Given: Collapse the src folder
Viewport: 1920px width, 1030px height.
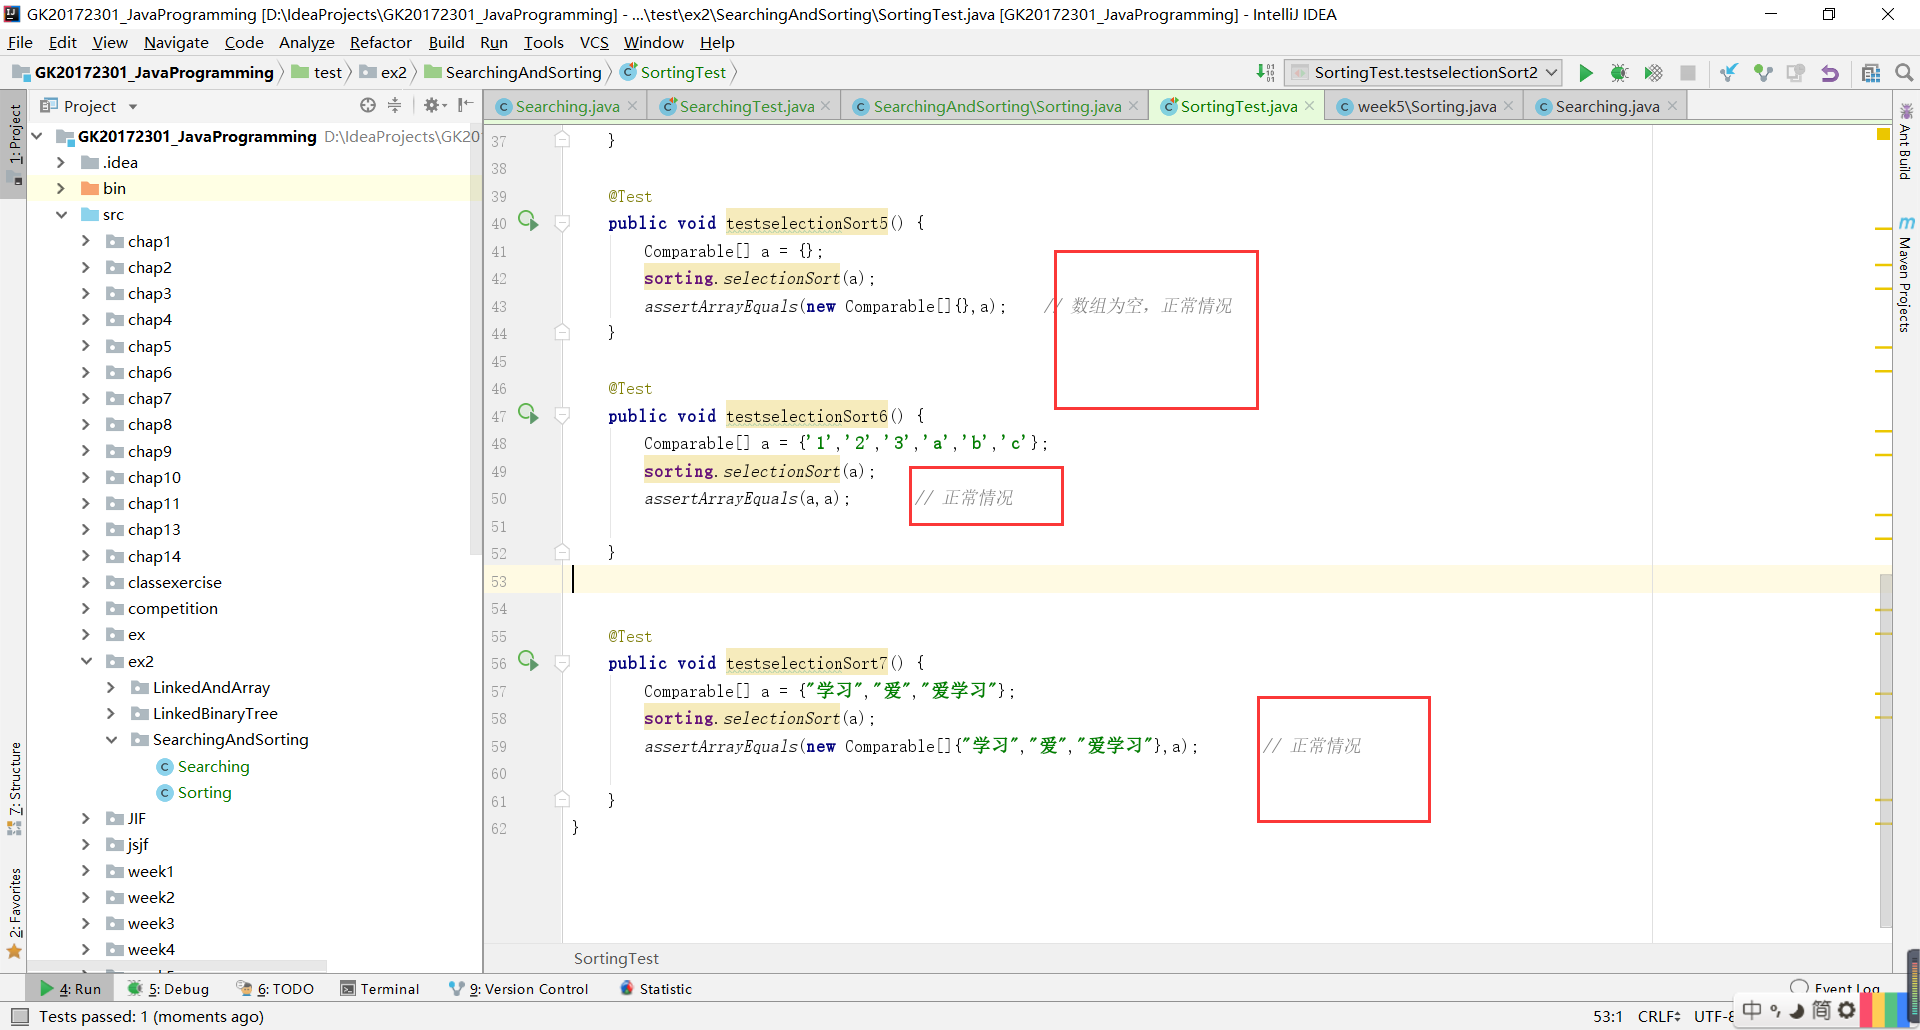Looking at the screenshot, I should tap(61, 214).
